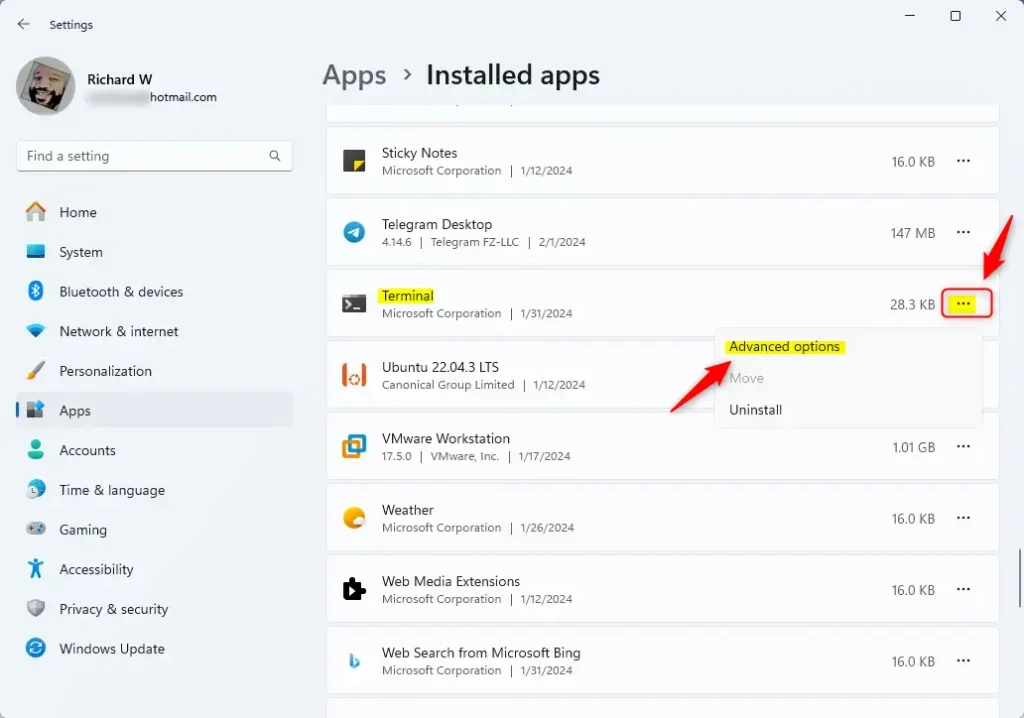
Task: Click the Personalization paintbrush icon
Action: pos(36,370)
